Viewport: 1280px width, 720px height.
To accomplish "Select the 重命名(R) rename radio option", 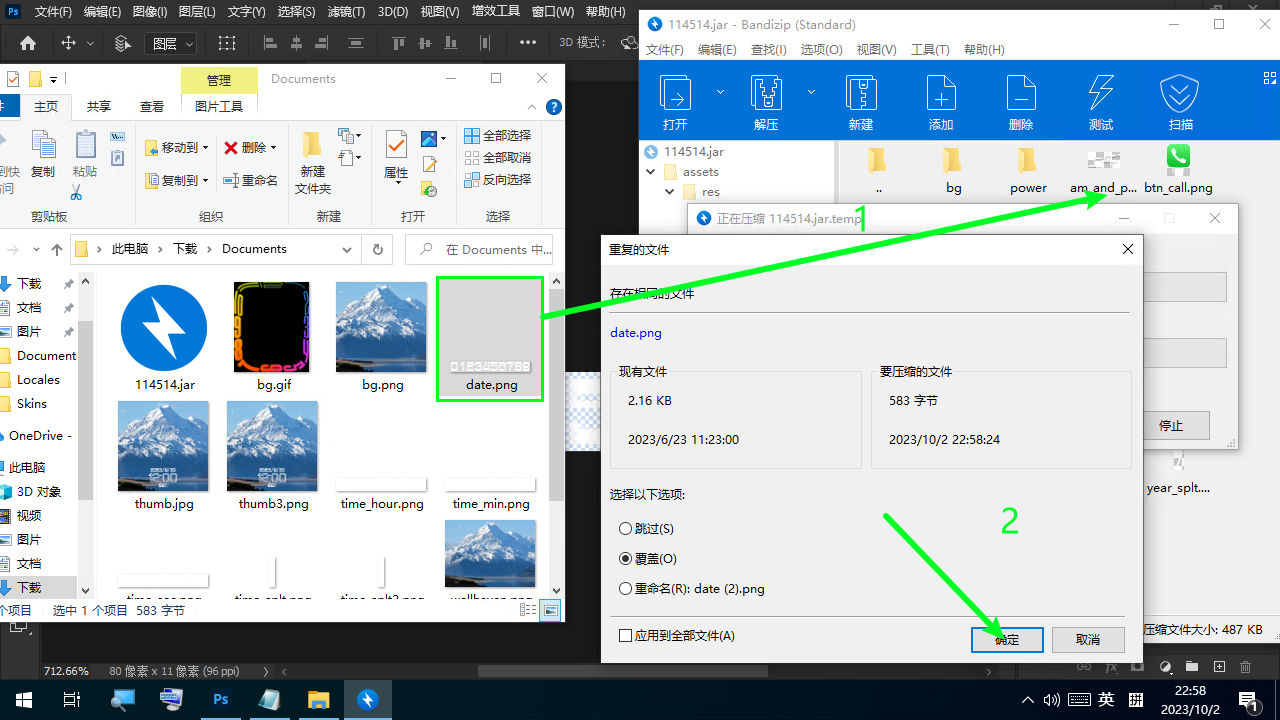I will [626, 589].
